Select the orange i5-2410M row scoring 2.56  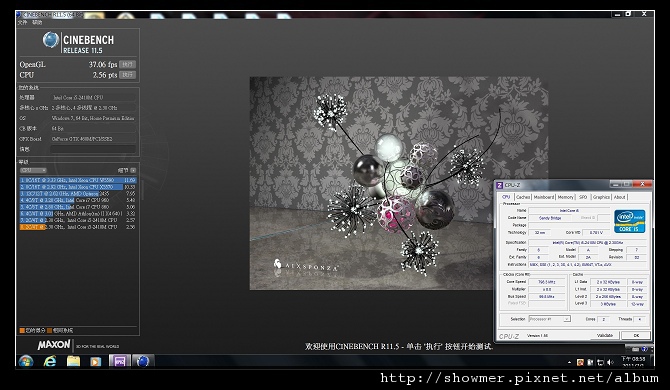[x=78, y=227]
